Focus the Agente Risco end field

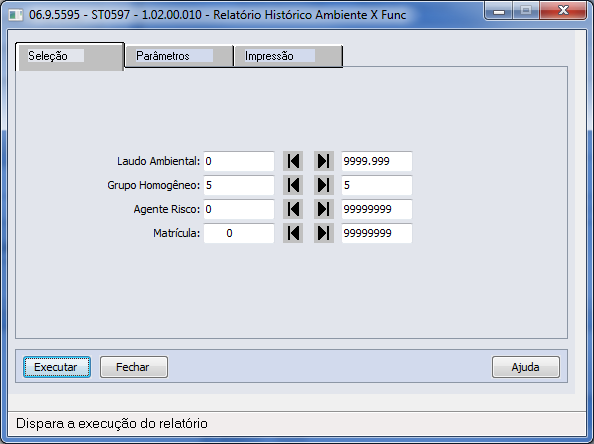point(377,209)
